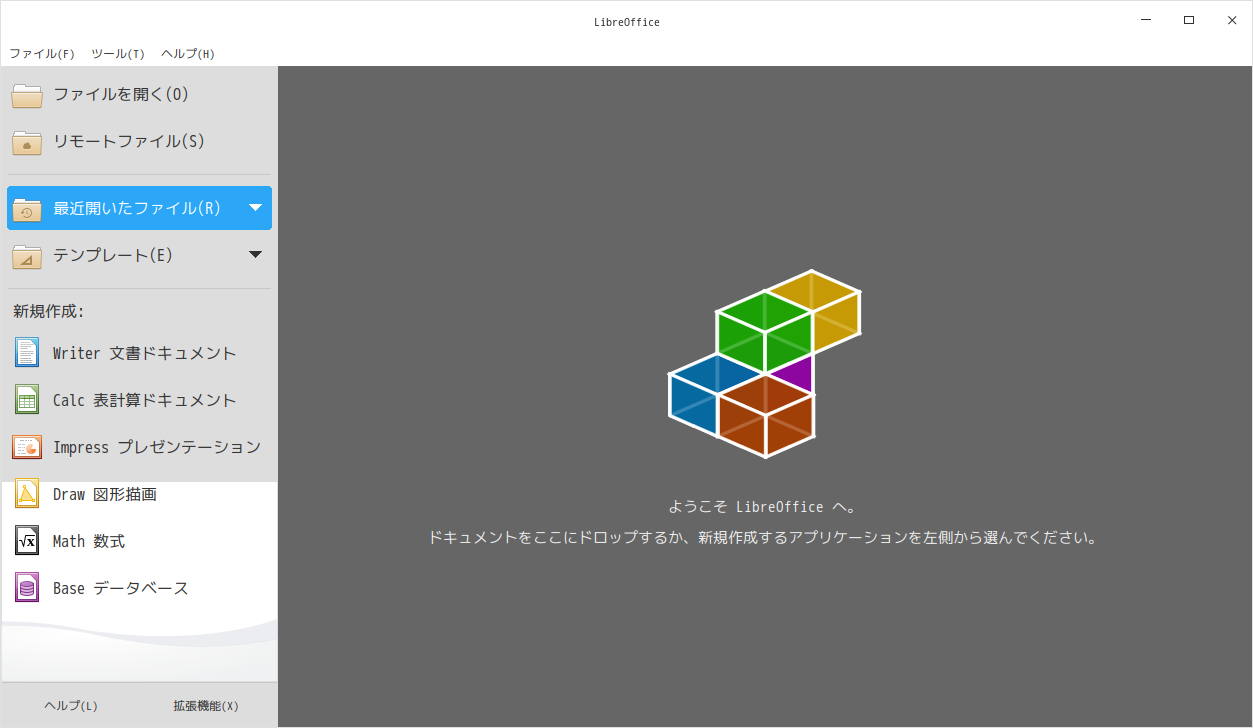This screenshot has width=1253, height=728.
Task: Open the ファイル(F) menu
Action: 42,54
